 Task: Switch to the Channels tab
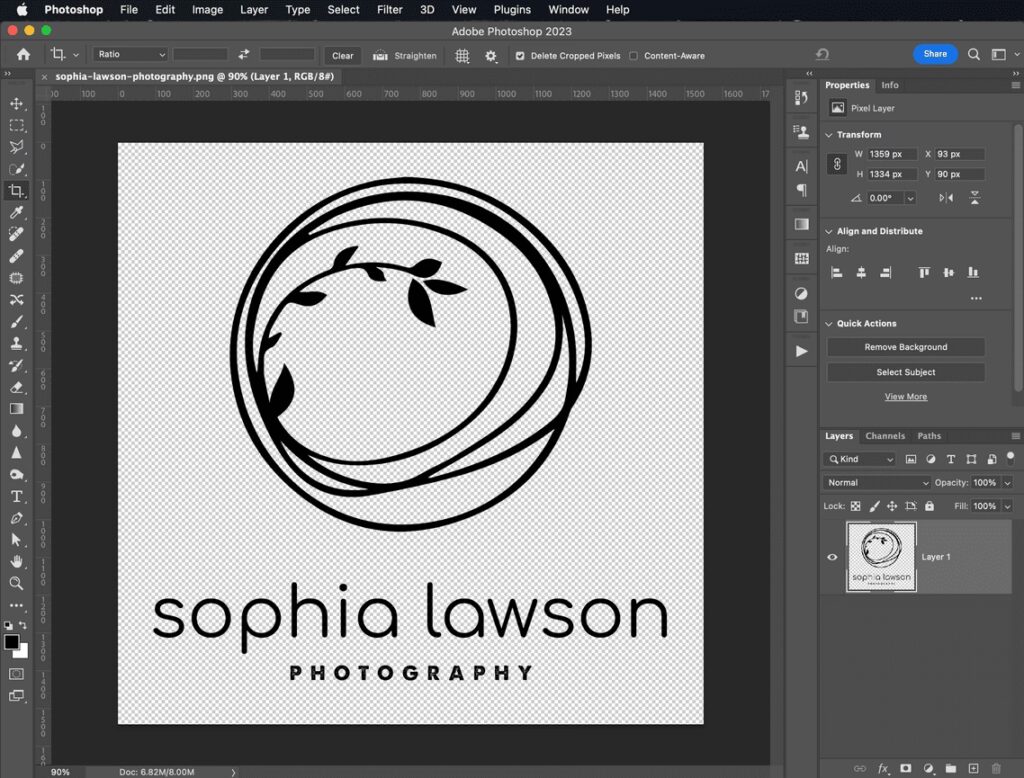(x=885, y=436)
